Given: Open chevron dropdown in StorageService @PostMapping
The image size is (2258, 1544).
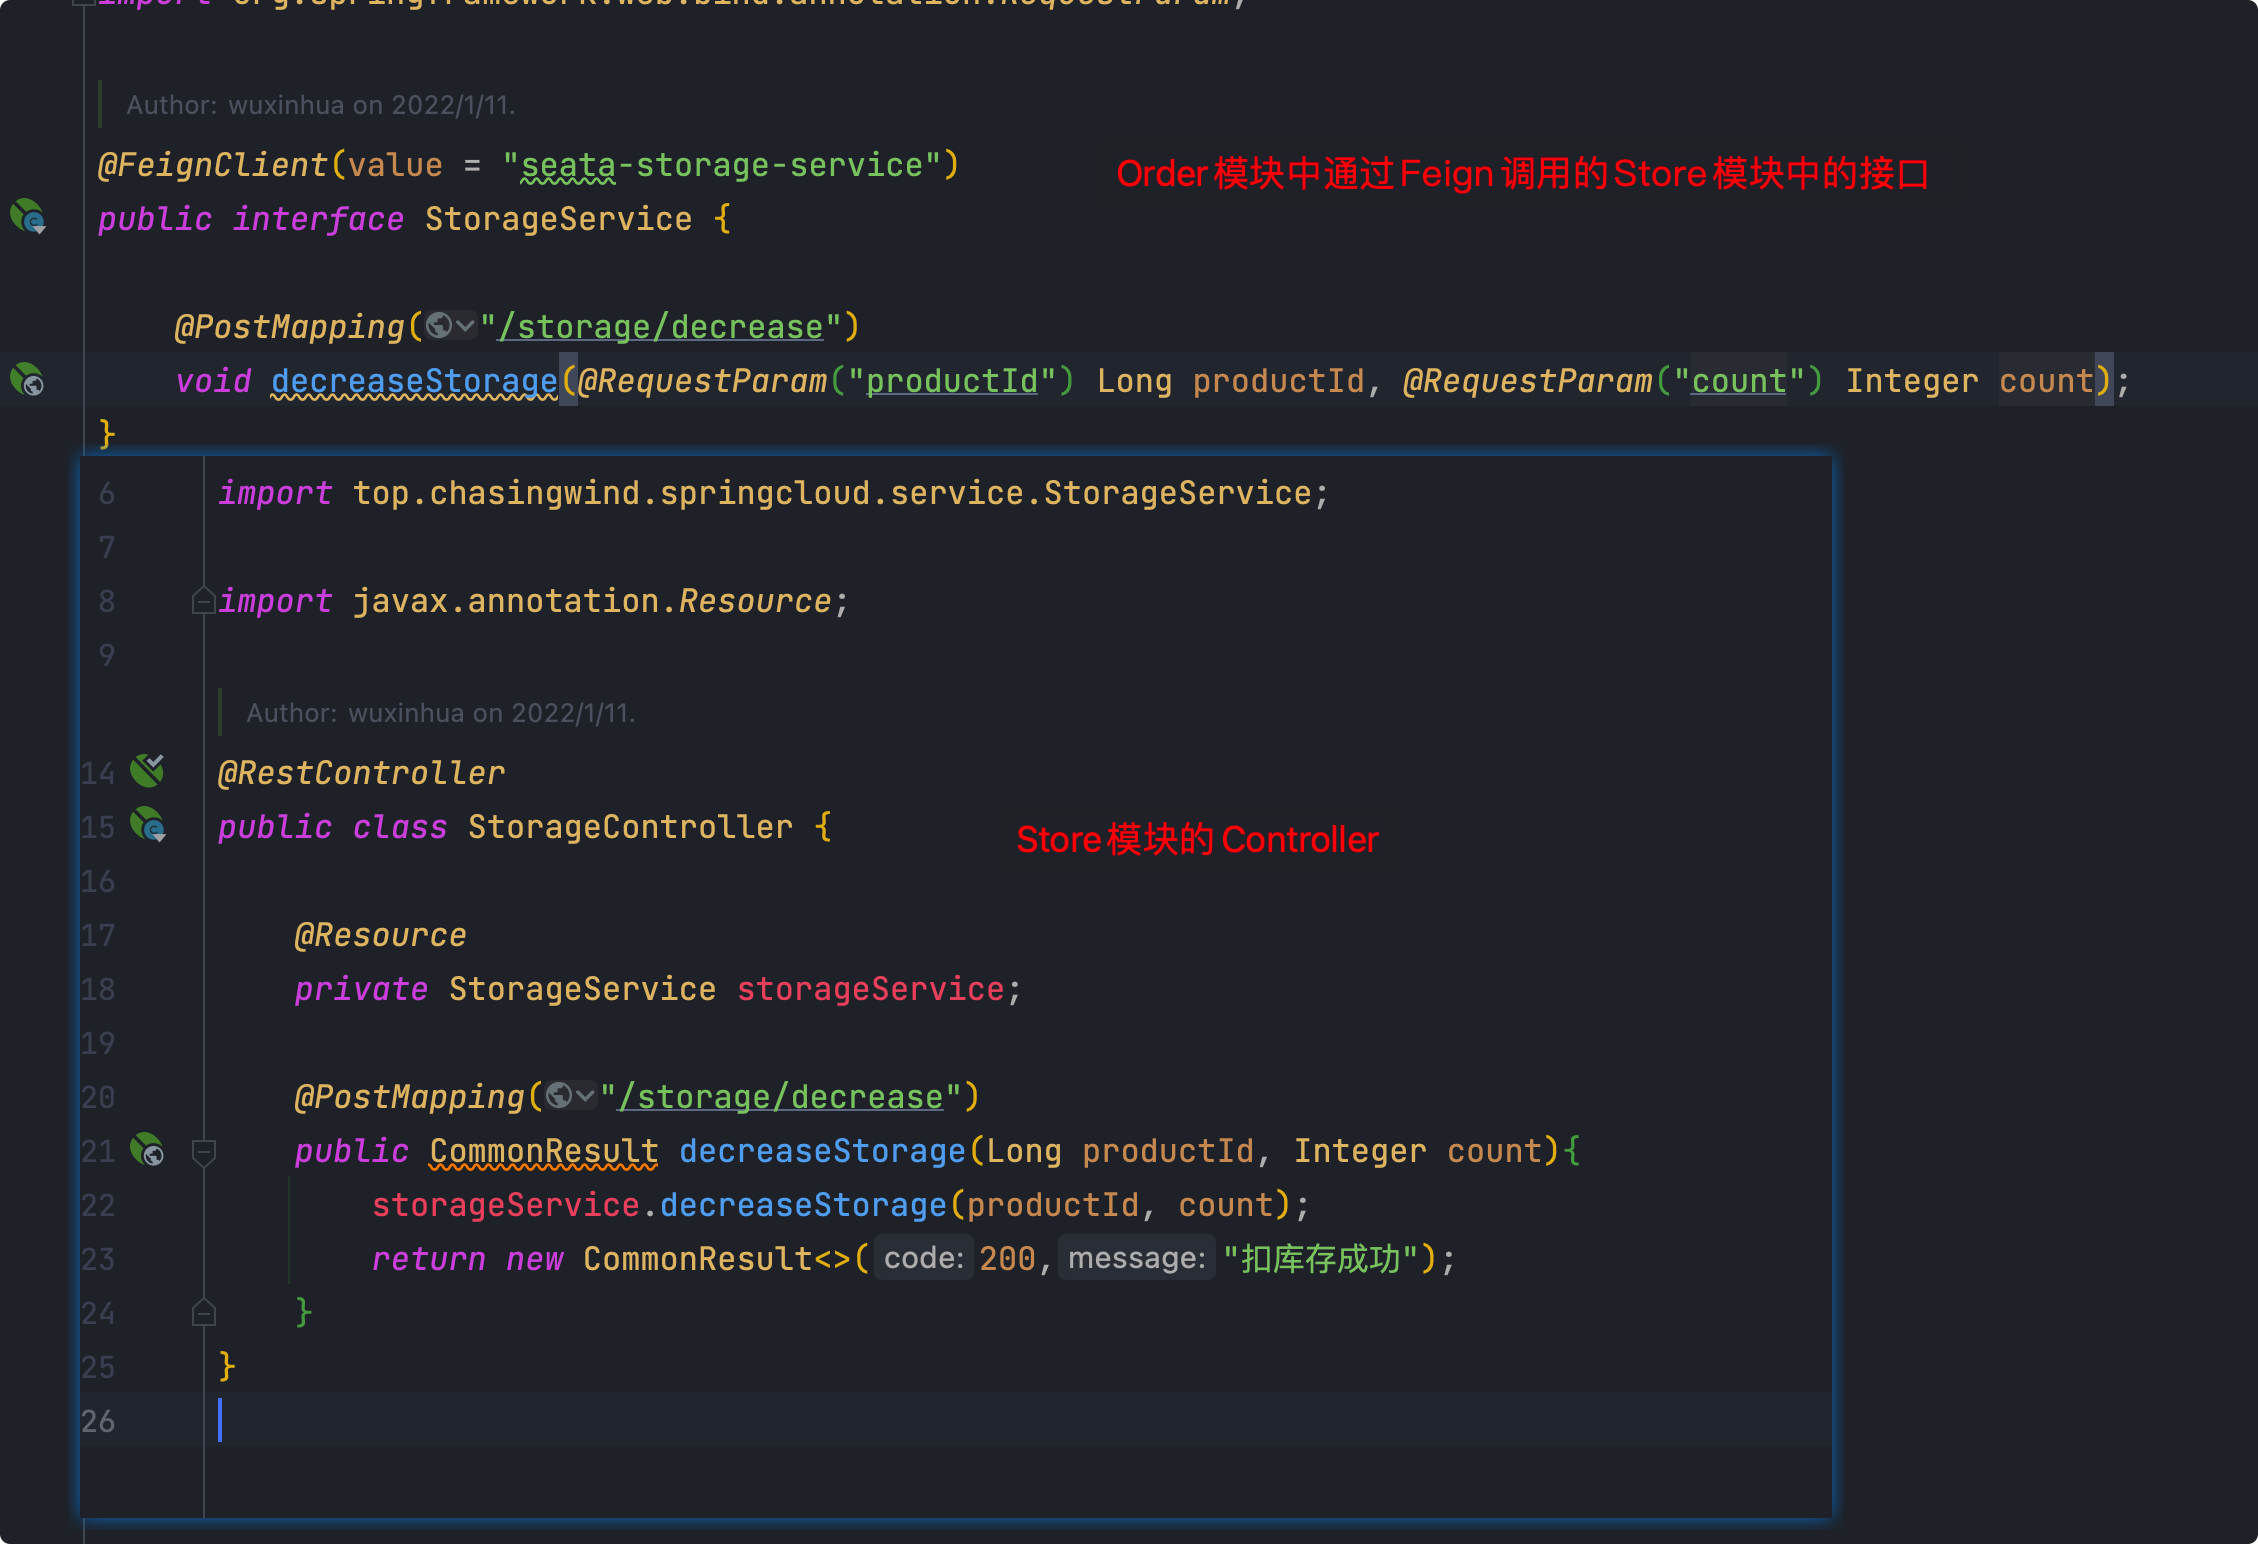Looking at the screenshot, I should click(465, 326).
